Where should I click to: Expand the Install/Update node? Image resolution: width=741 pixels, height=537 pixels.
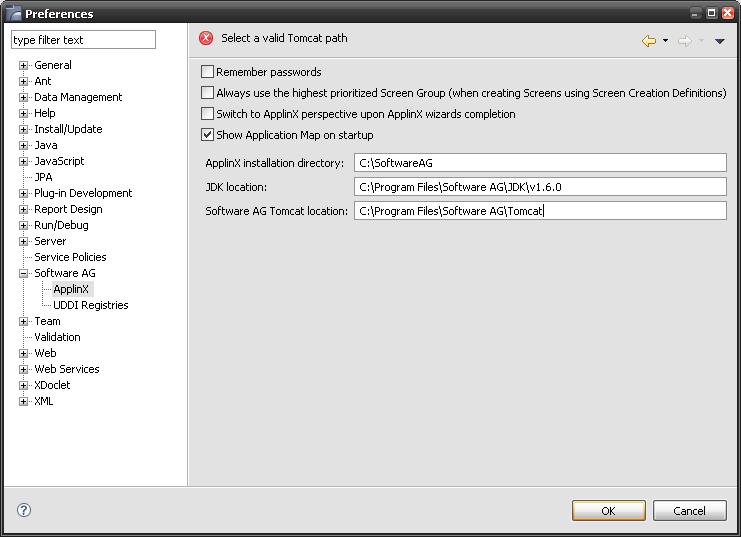point(23,130)
